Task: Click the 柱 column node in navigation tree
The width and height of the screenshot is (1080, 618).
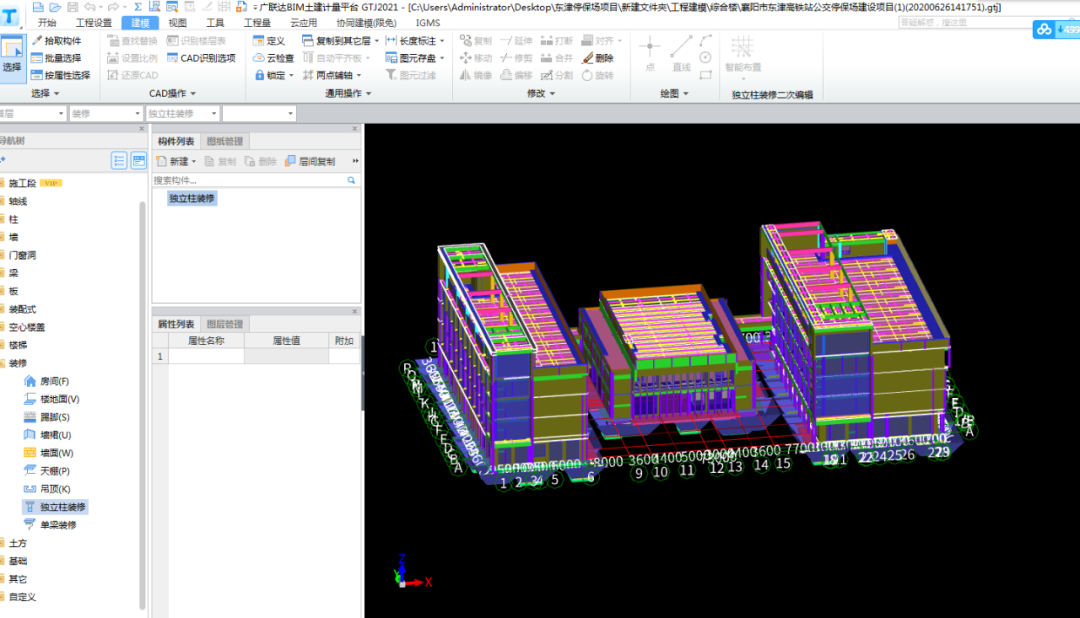Action: pyautogui.click(x=13, y=219)
